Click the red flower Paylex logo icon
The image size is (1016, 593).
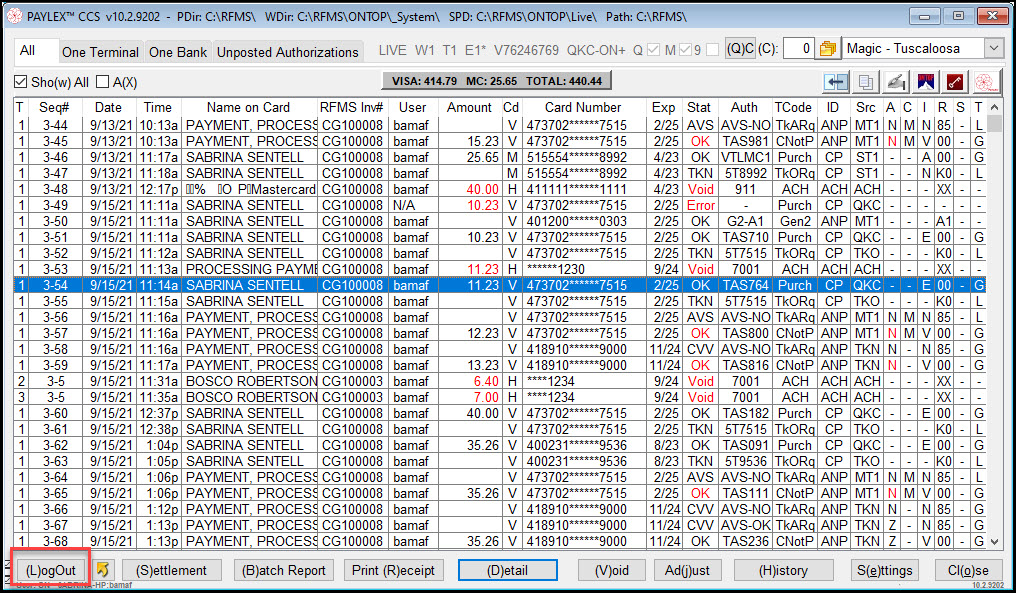(x=985, y=82)
